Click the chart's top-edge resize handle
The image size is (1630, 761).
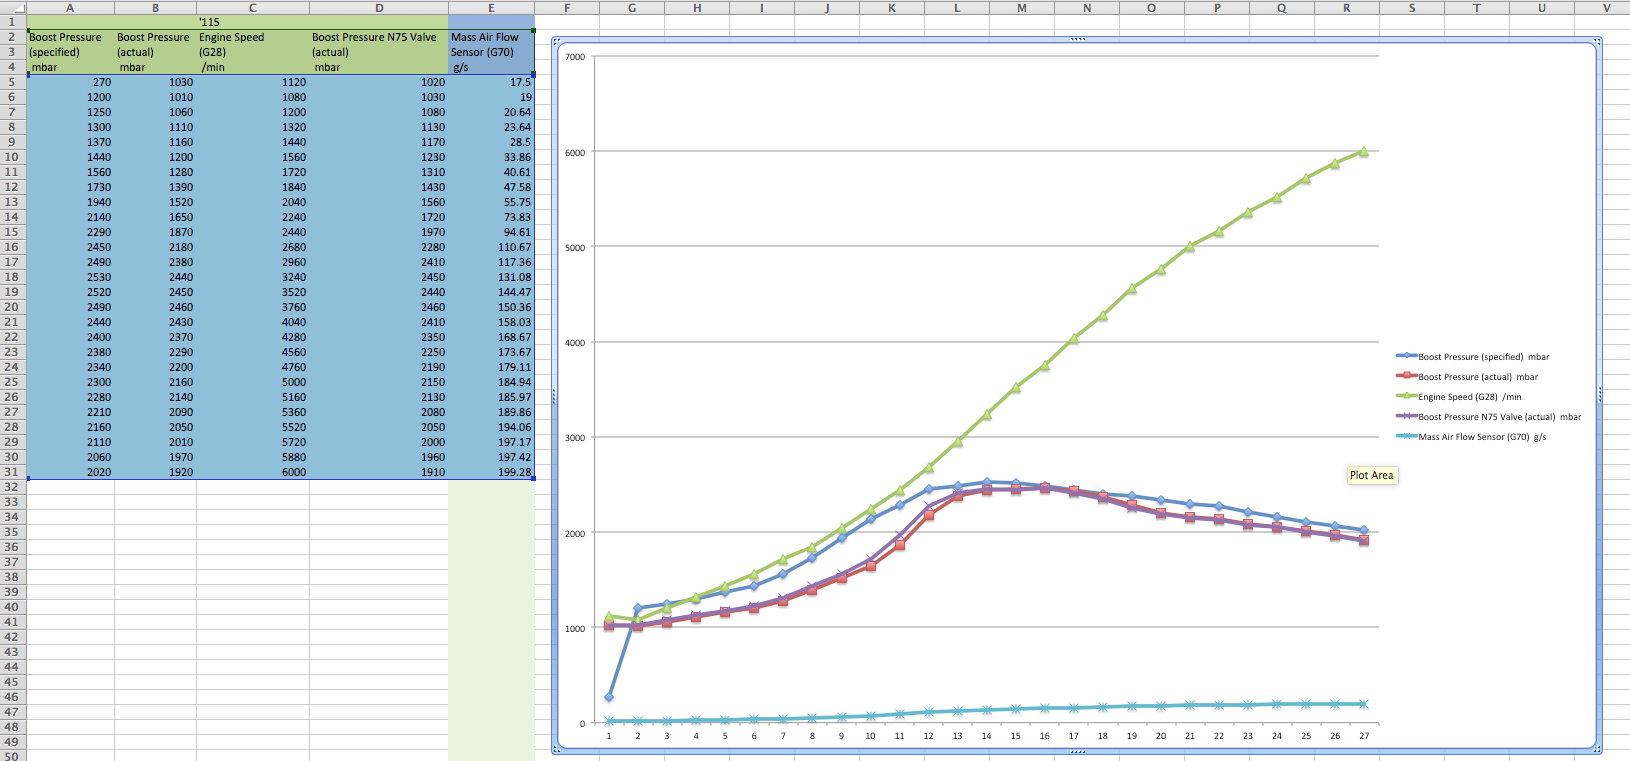point(1077,40)
